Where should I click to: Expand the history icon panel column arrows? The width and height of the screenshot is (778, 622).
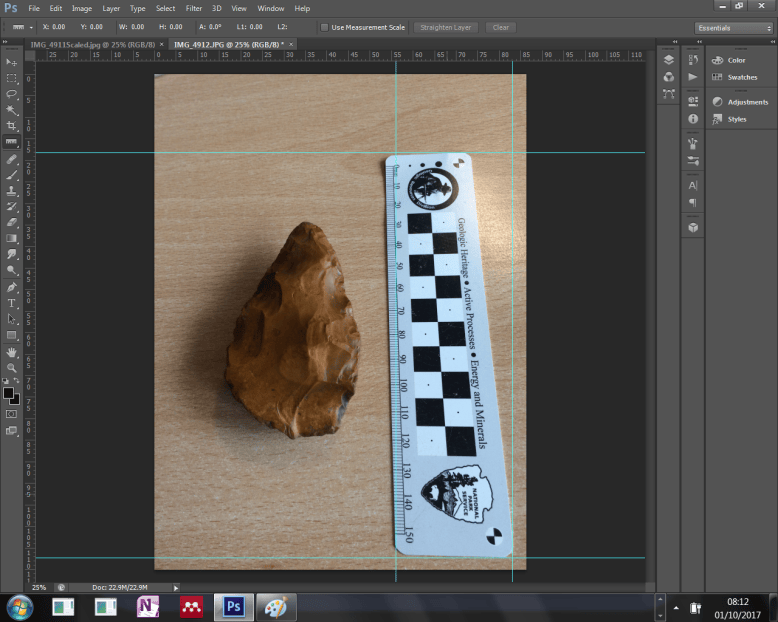700,42
